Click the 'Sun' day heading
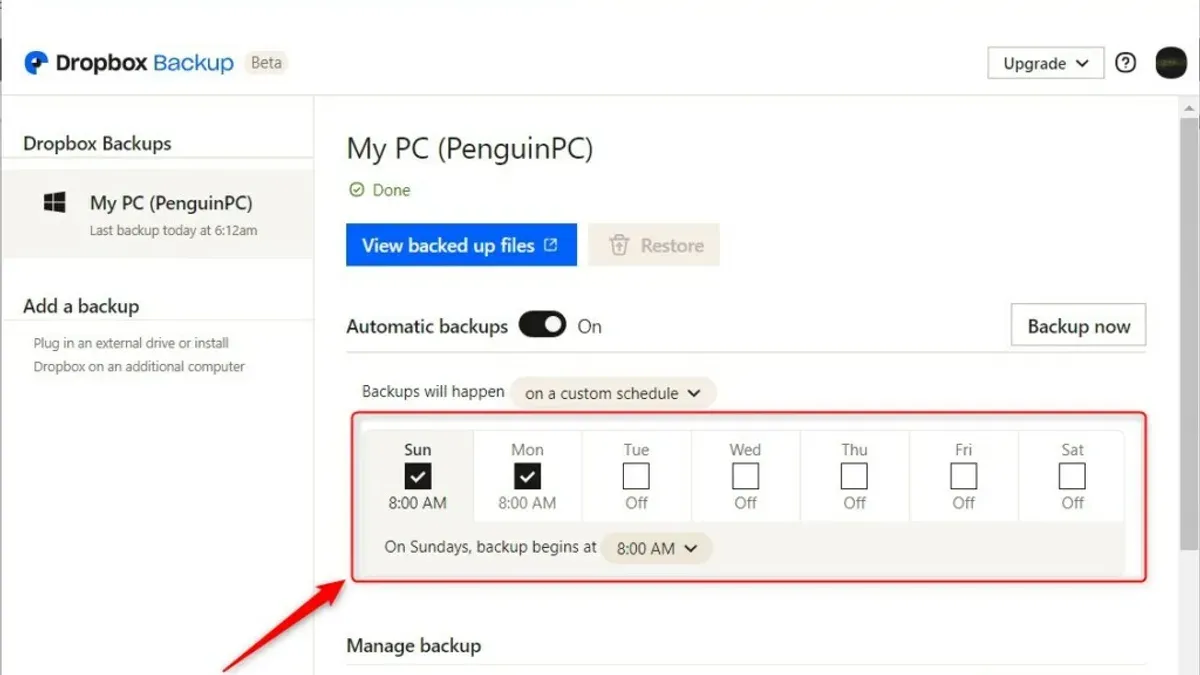This screenshot has height=675, width=1200. (418, 450)
